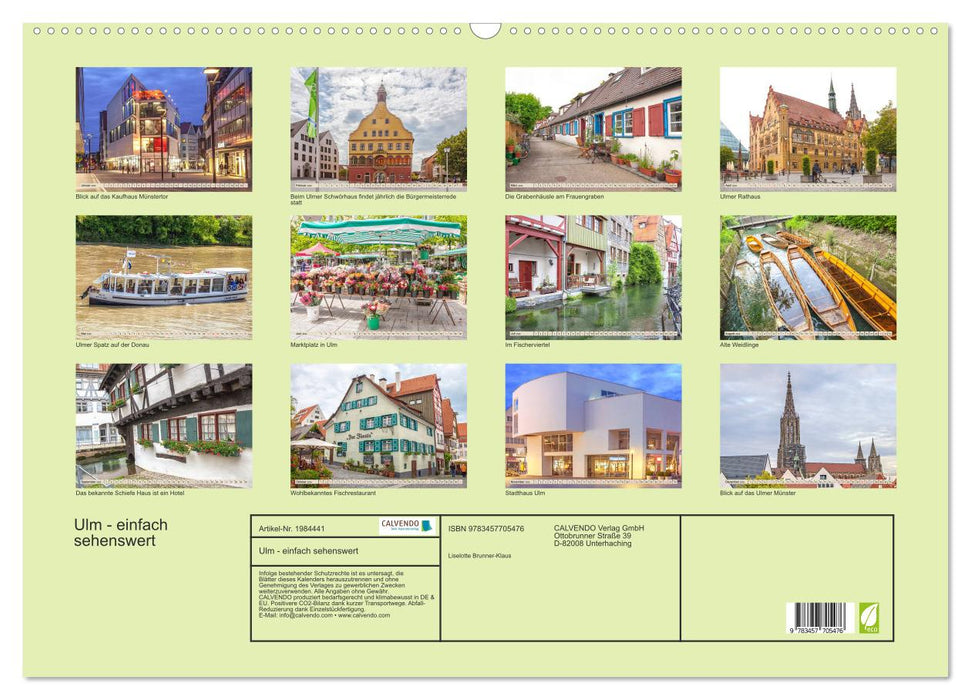
Task: Click the Im Fischerviertel canal photo
Action: (x=595, y=275)
